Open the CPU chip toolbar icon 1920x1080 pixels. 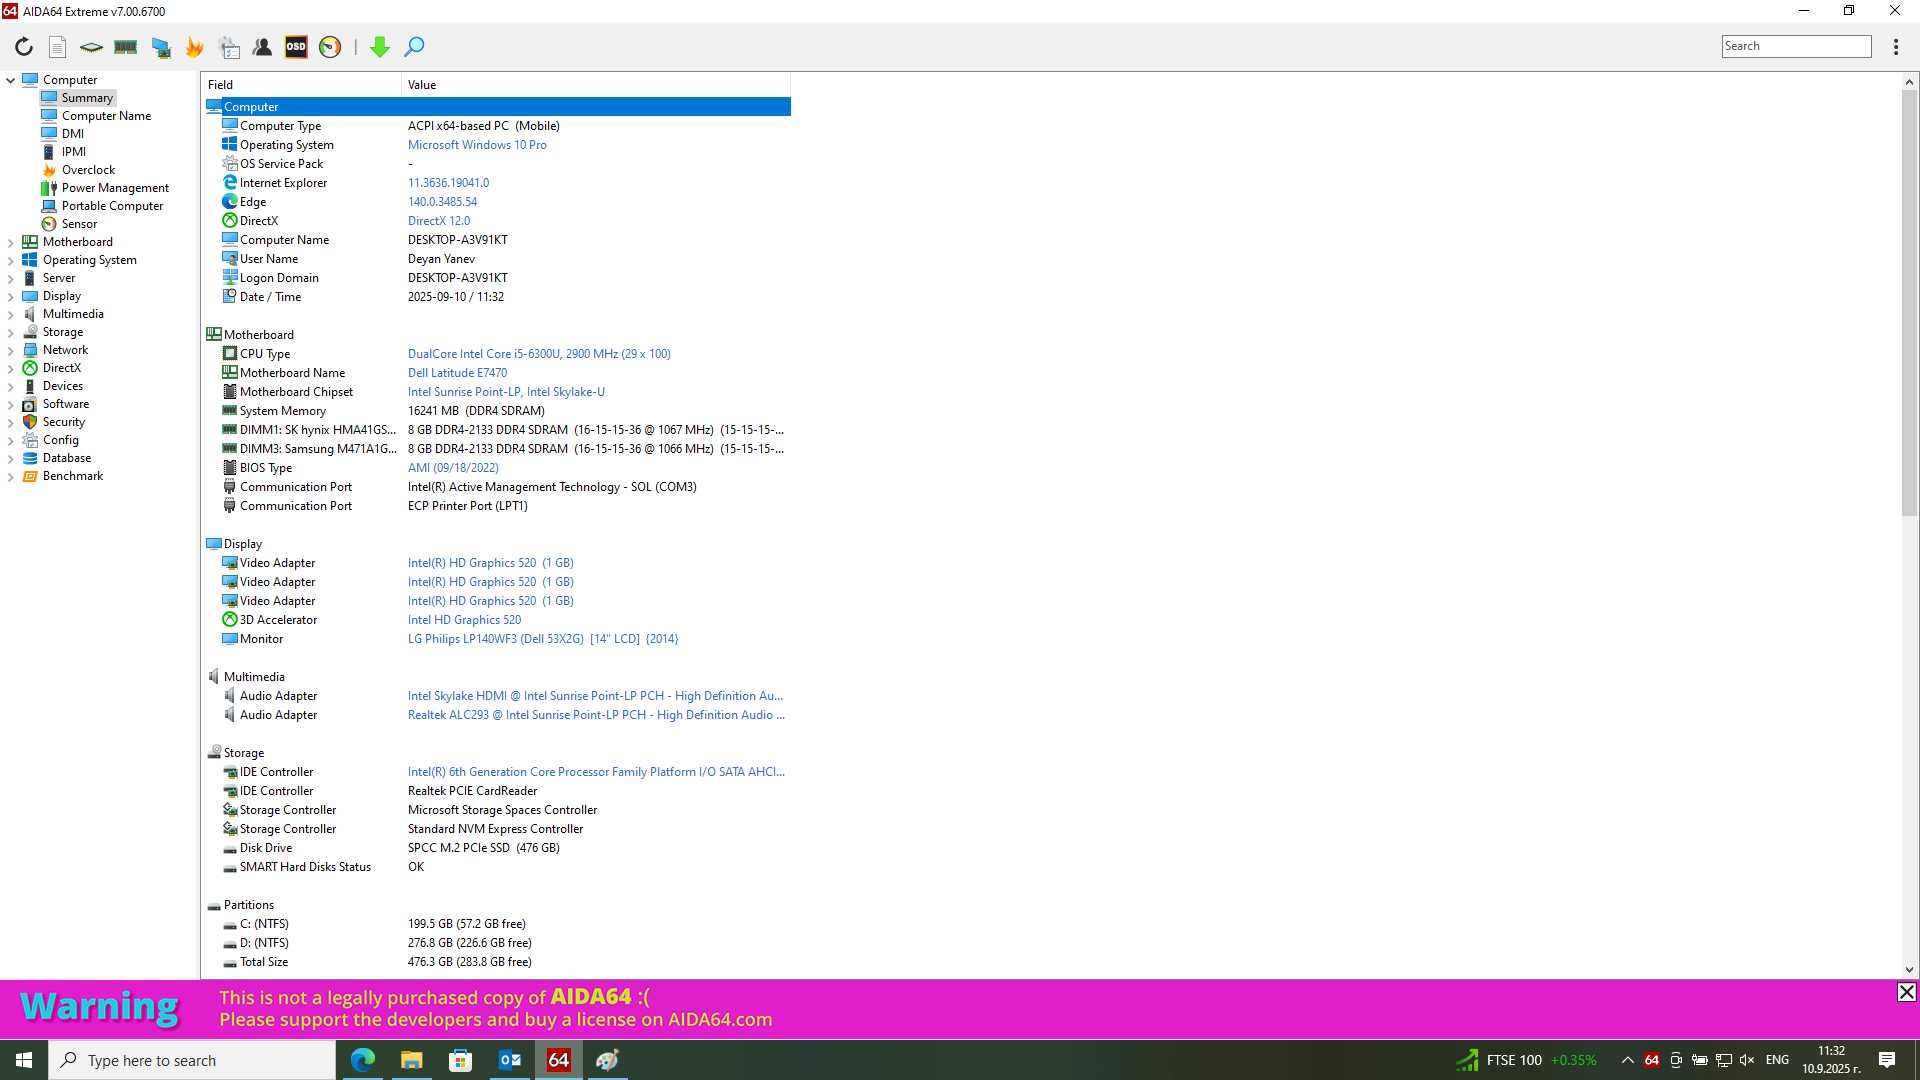[91, 47]
